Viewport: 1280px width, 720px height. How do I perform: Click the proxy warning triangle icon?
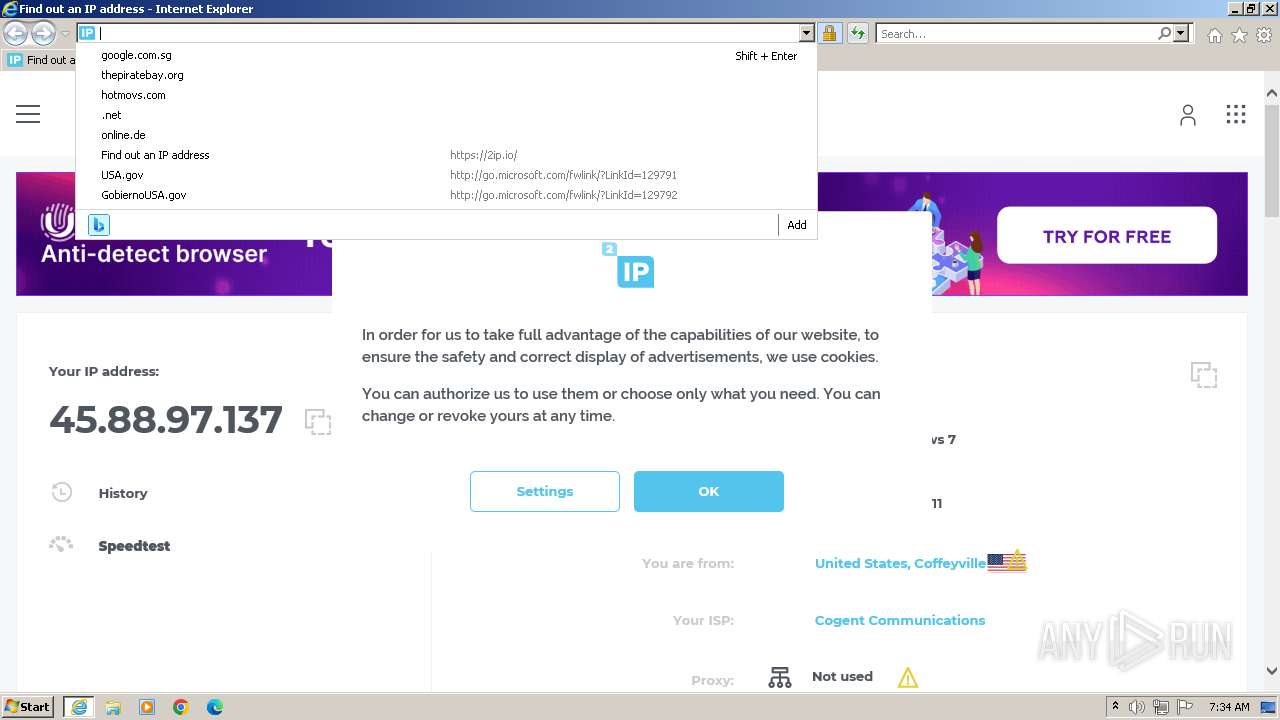(908, 677)
